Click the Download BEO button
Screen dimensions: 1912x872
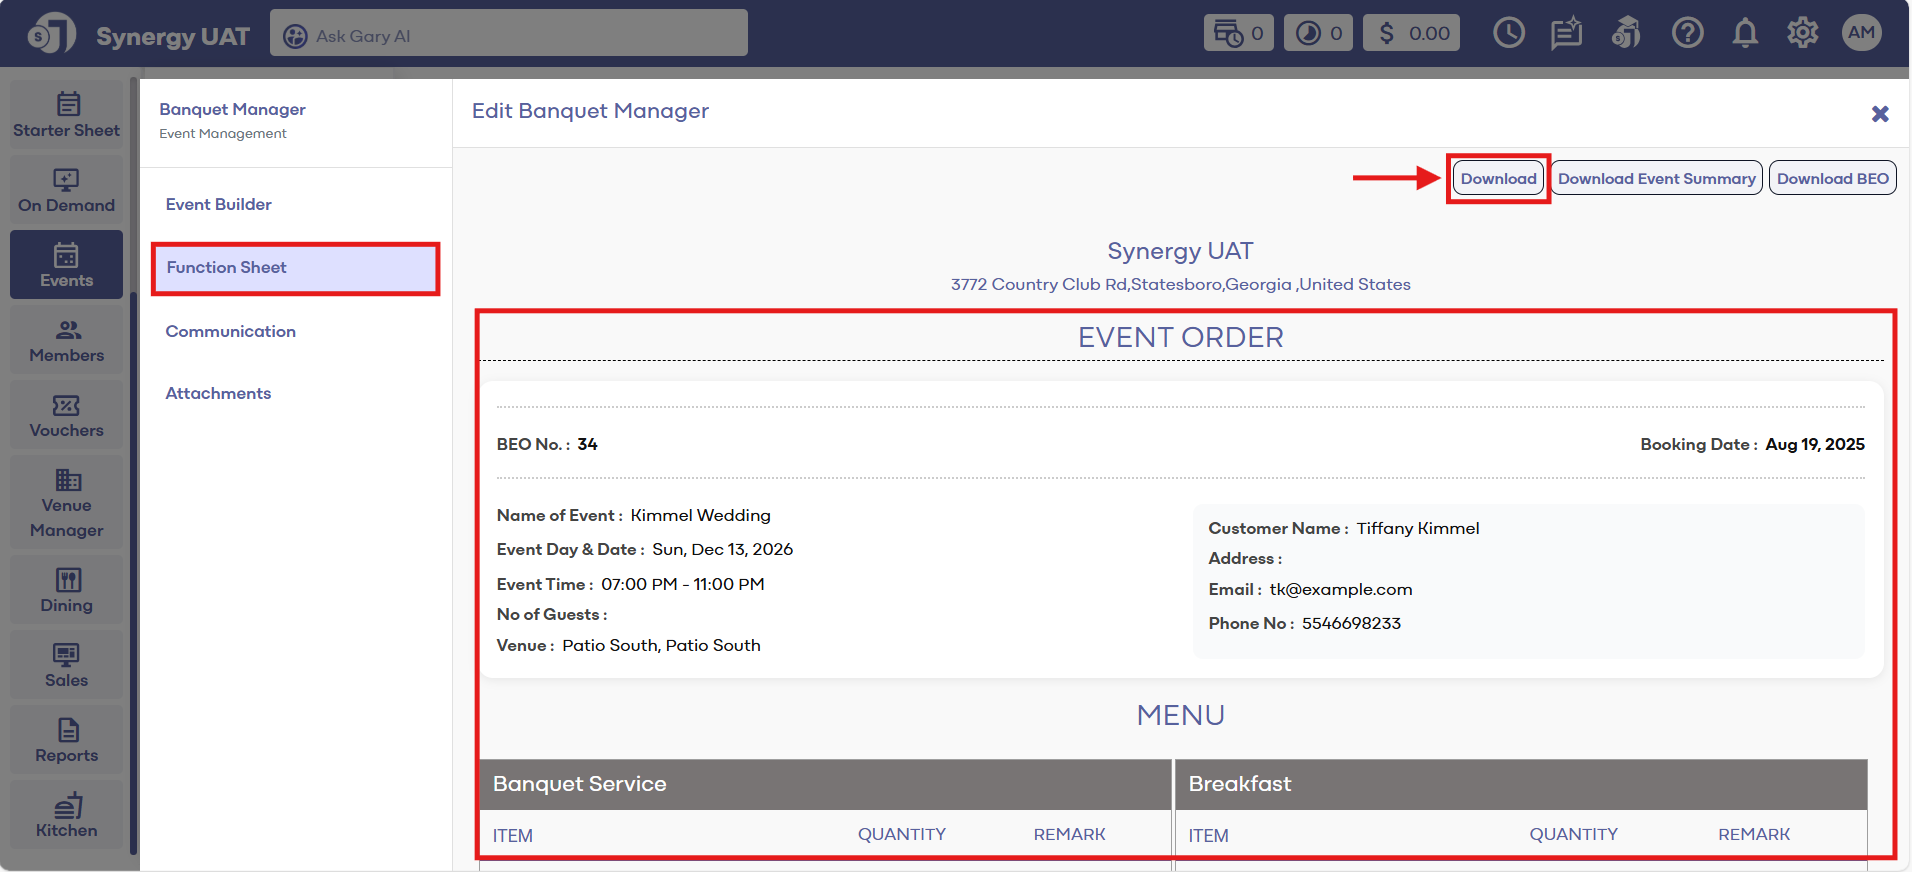point(1832,179)
